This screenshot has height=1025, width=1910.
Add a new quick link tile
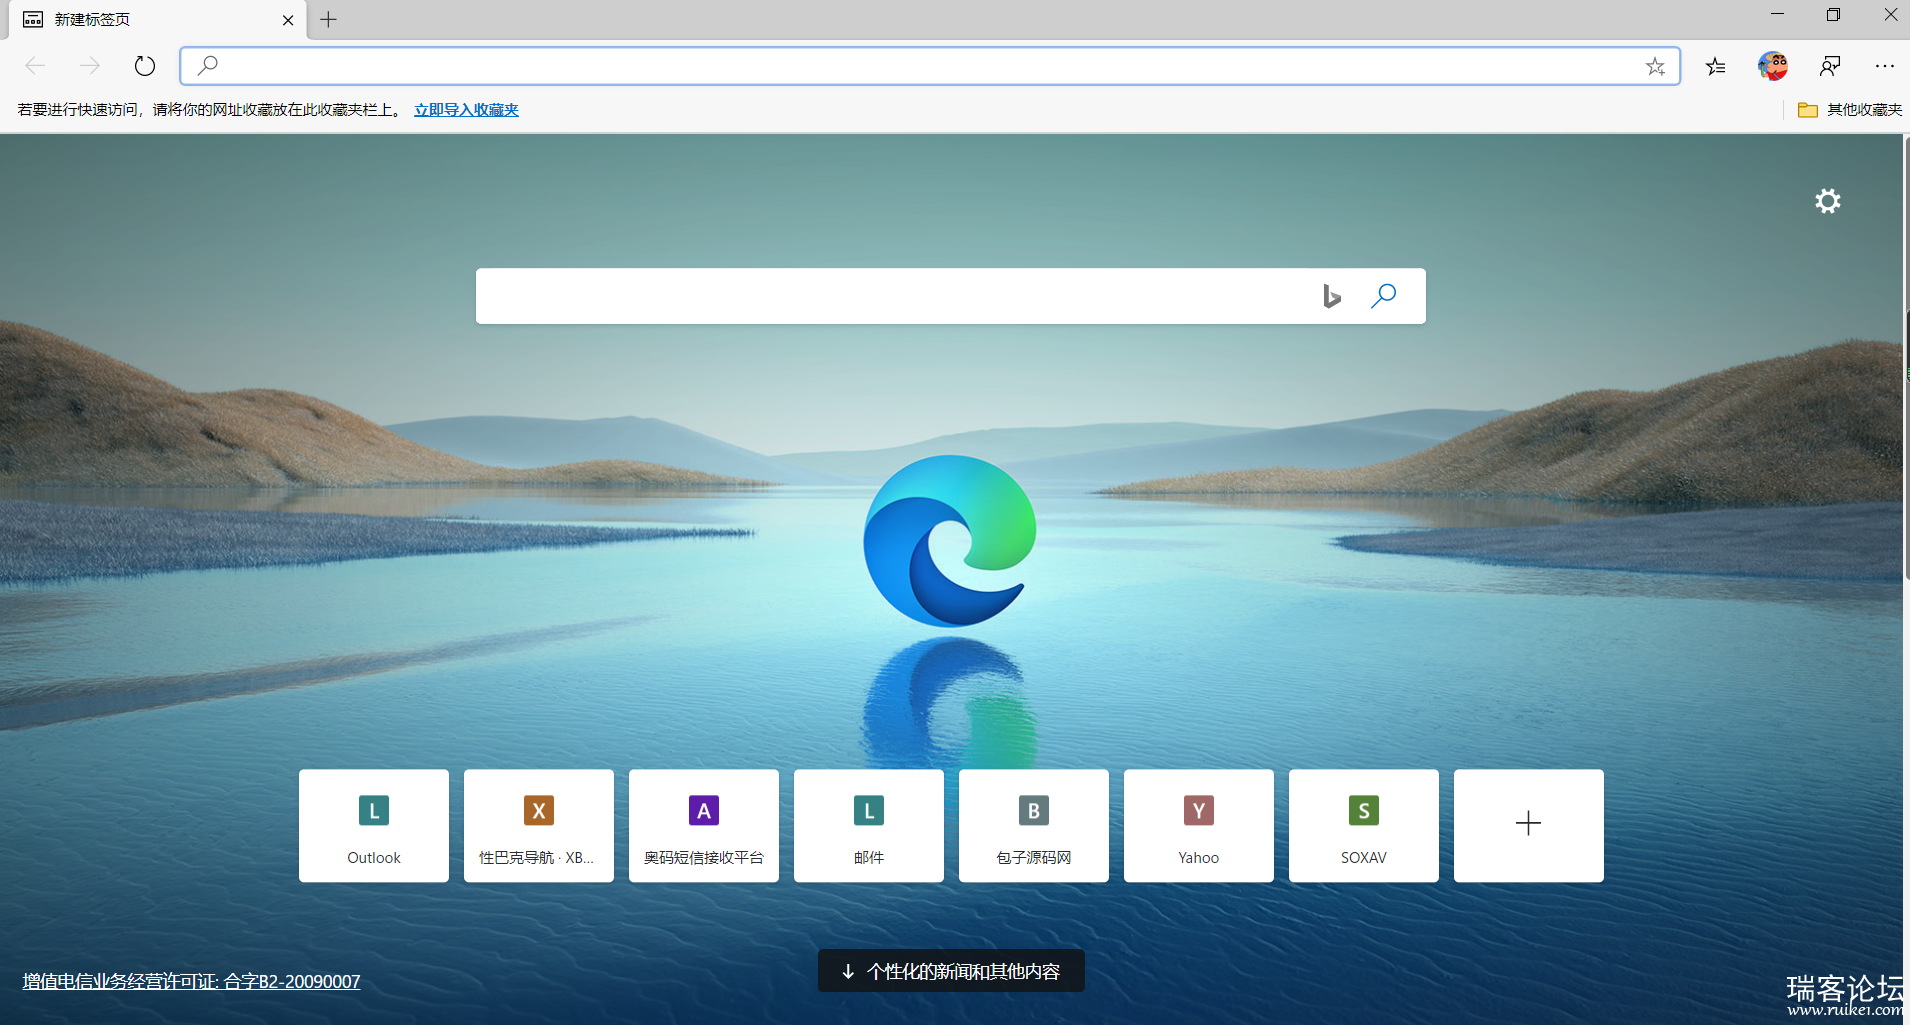(x=1529, y=826)
